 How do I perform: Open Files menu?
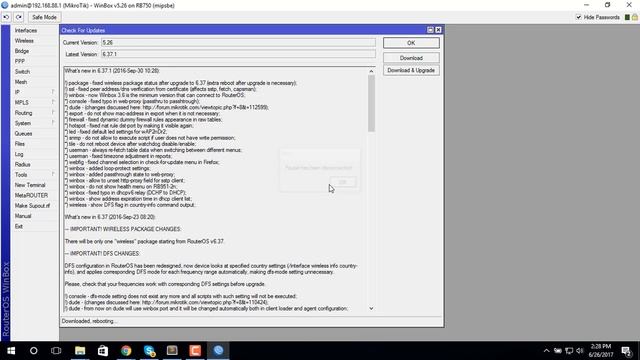click(20, 144)
